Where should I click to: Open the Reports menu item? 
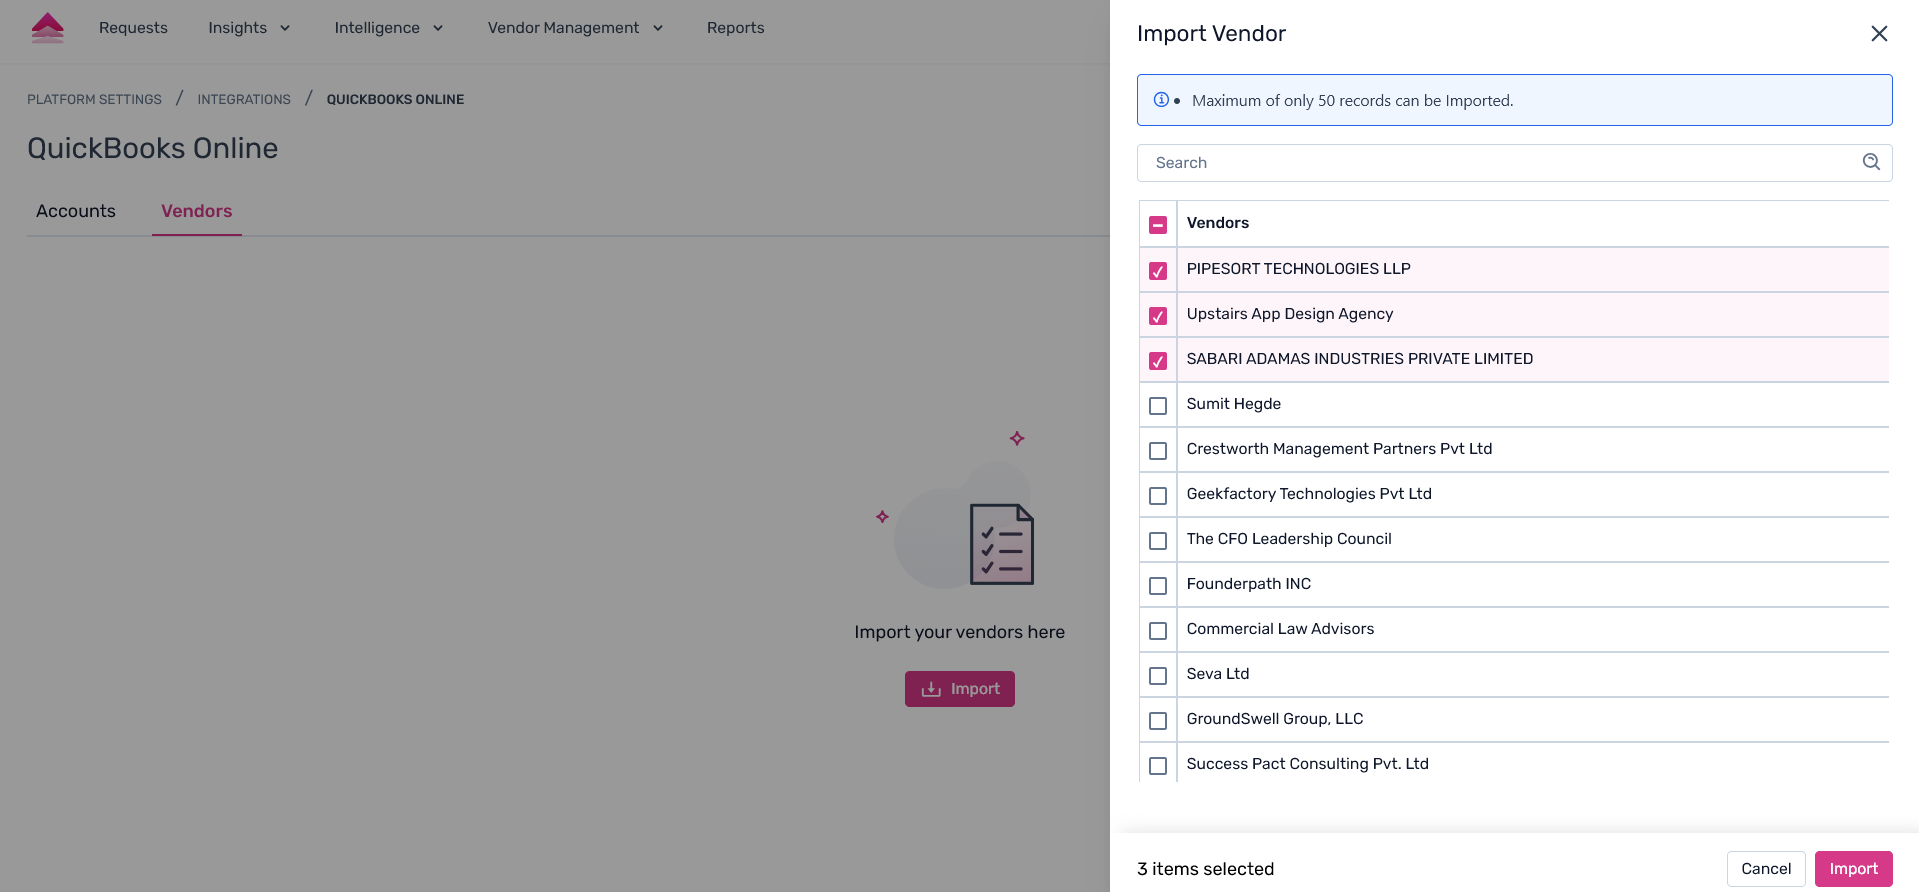coord(735,28)
